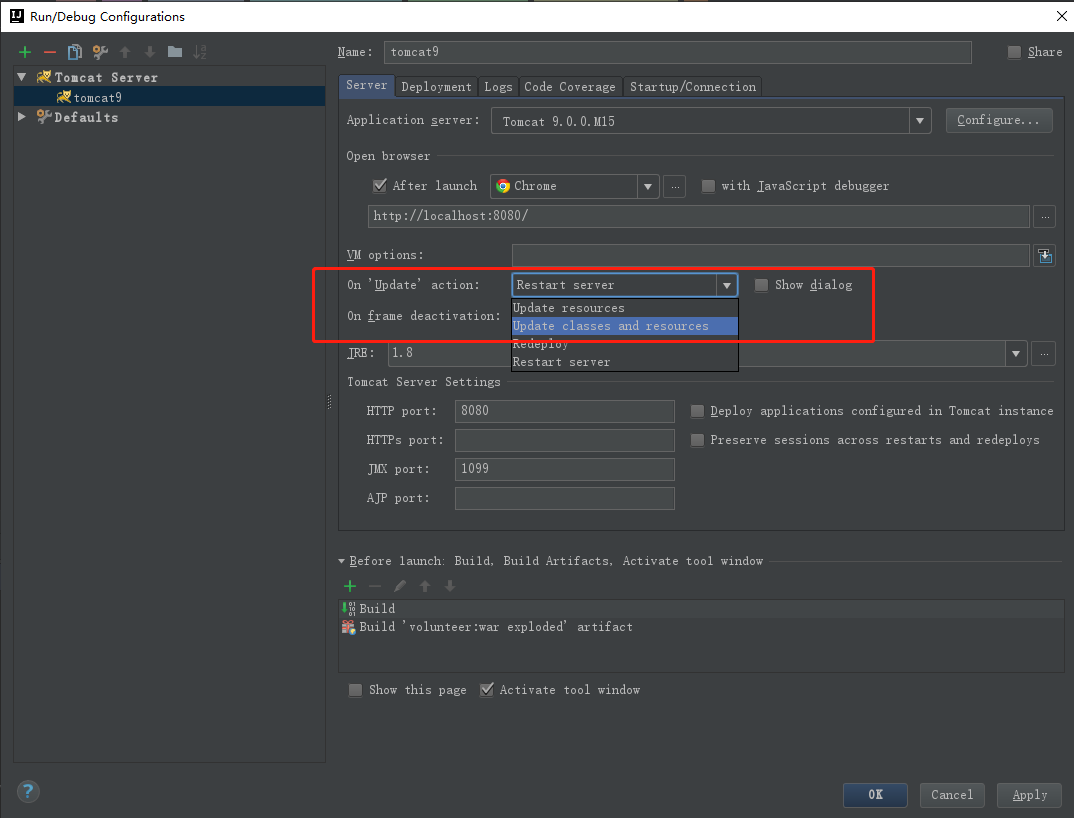Open the Chrome browser dropdown arrow
Image resolution: width=1074 pixels, height=818 pixels.
point(648,186)
